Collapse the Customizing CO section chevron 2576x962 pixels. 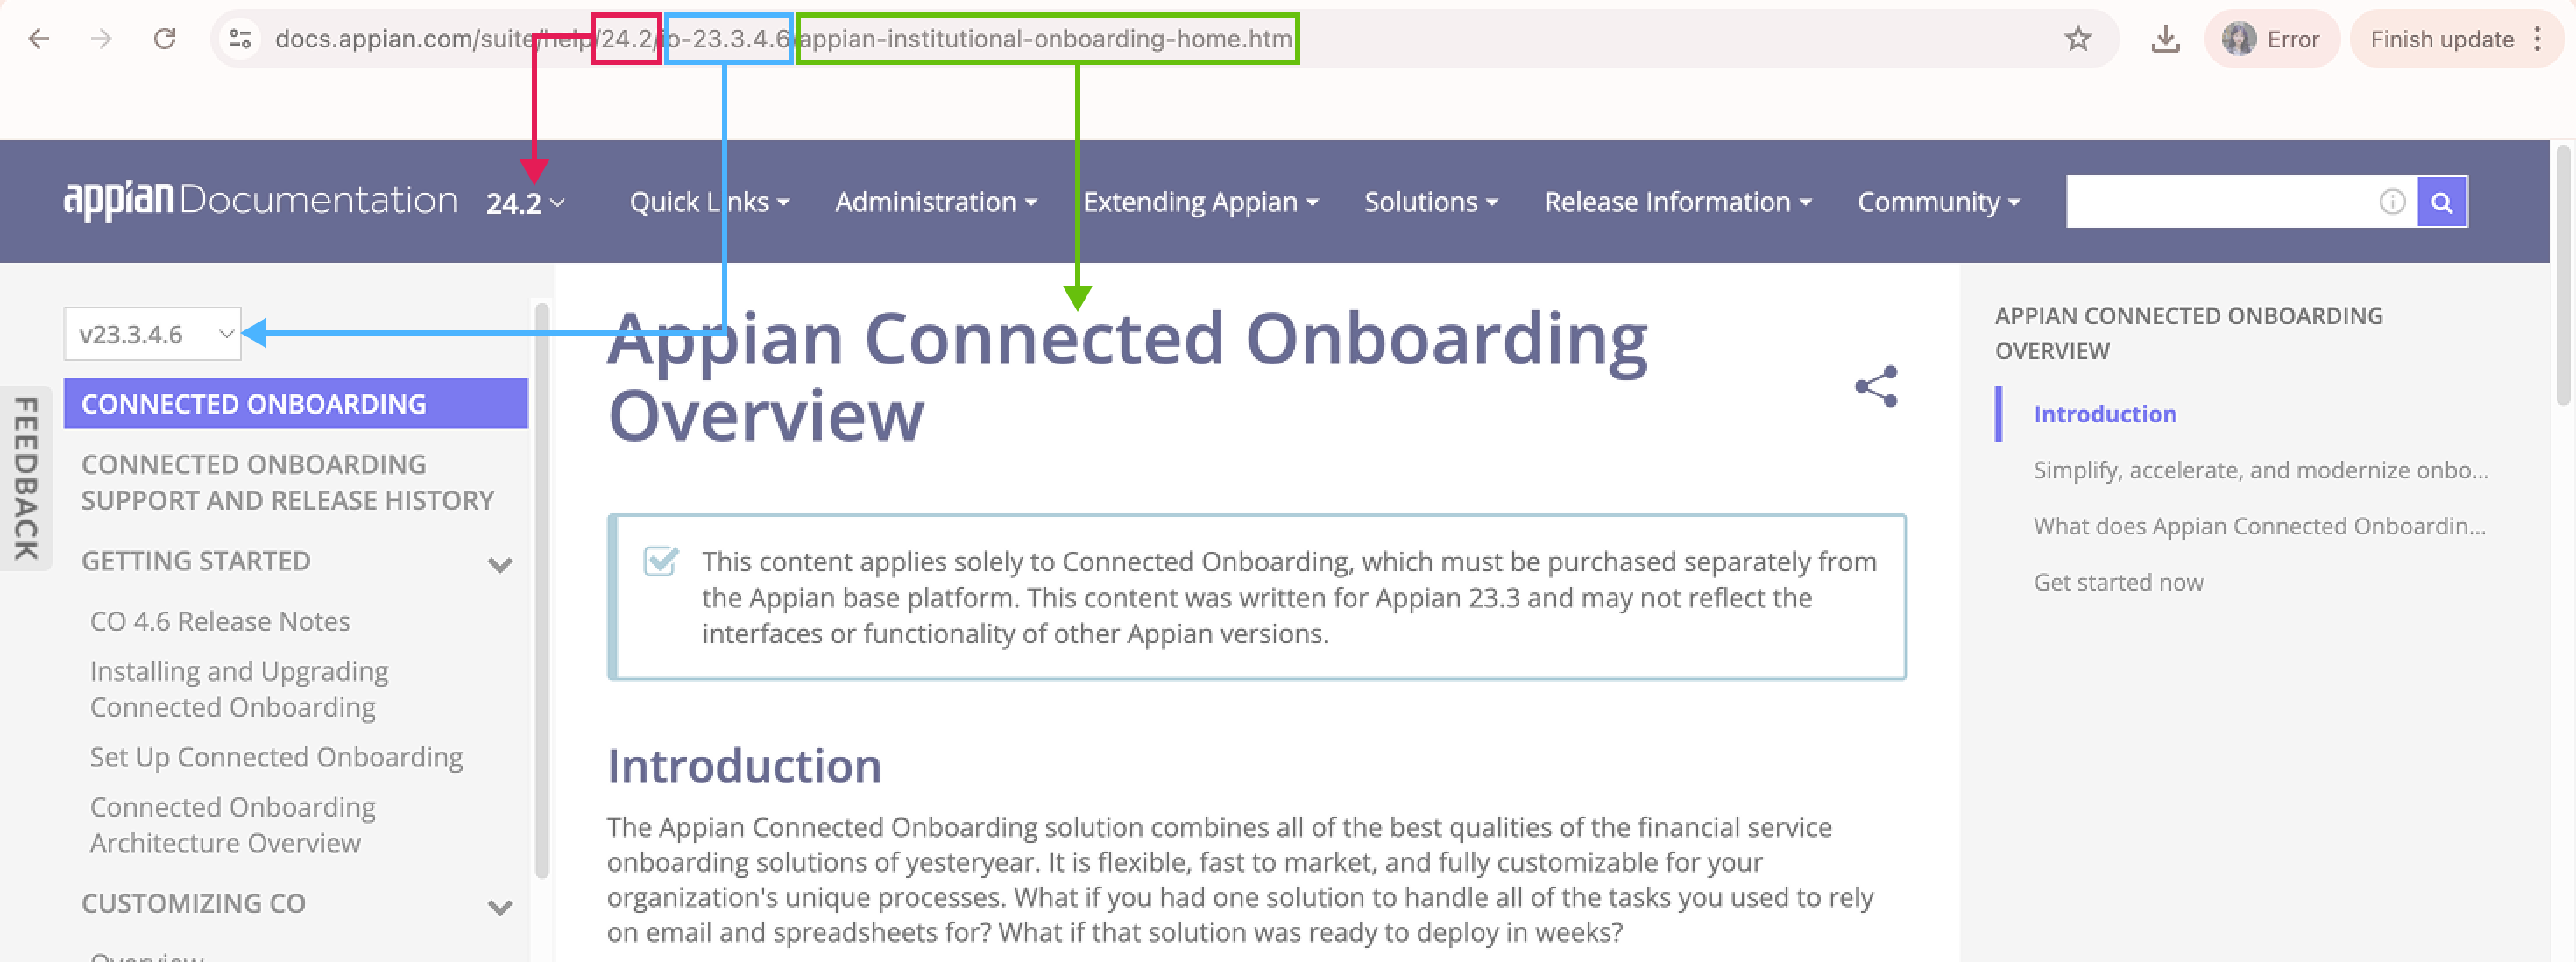[500, 907]
